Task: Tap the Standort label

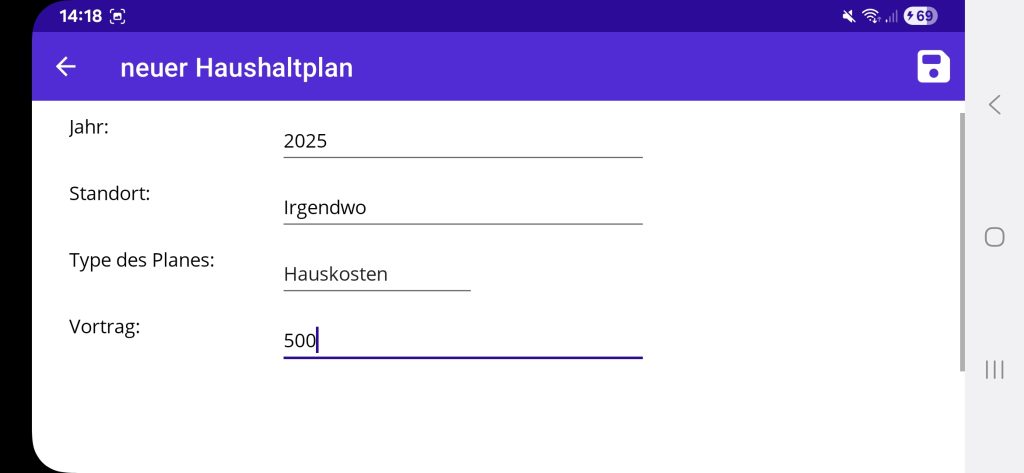Action: point(109,193)
